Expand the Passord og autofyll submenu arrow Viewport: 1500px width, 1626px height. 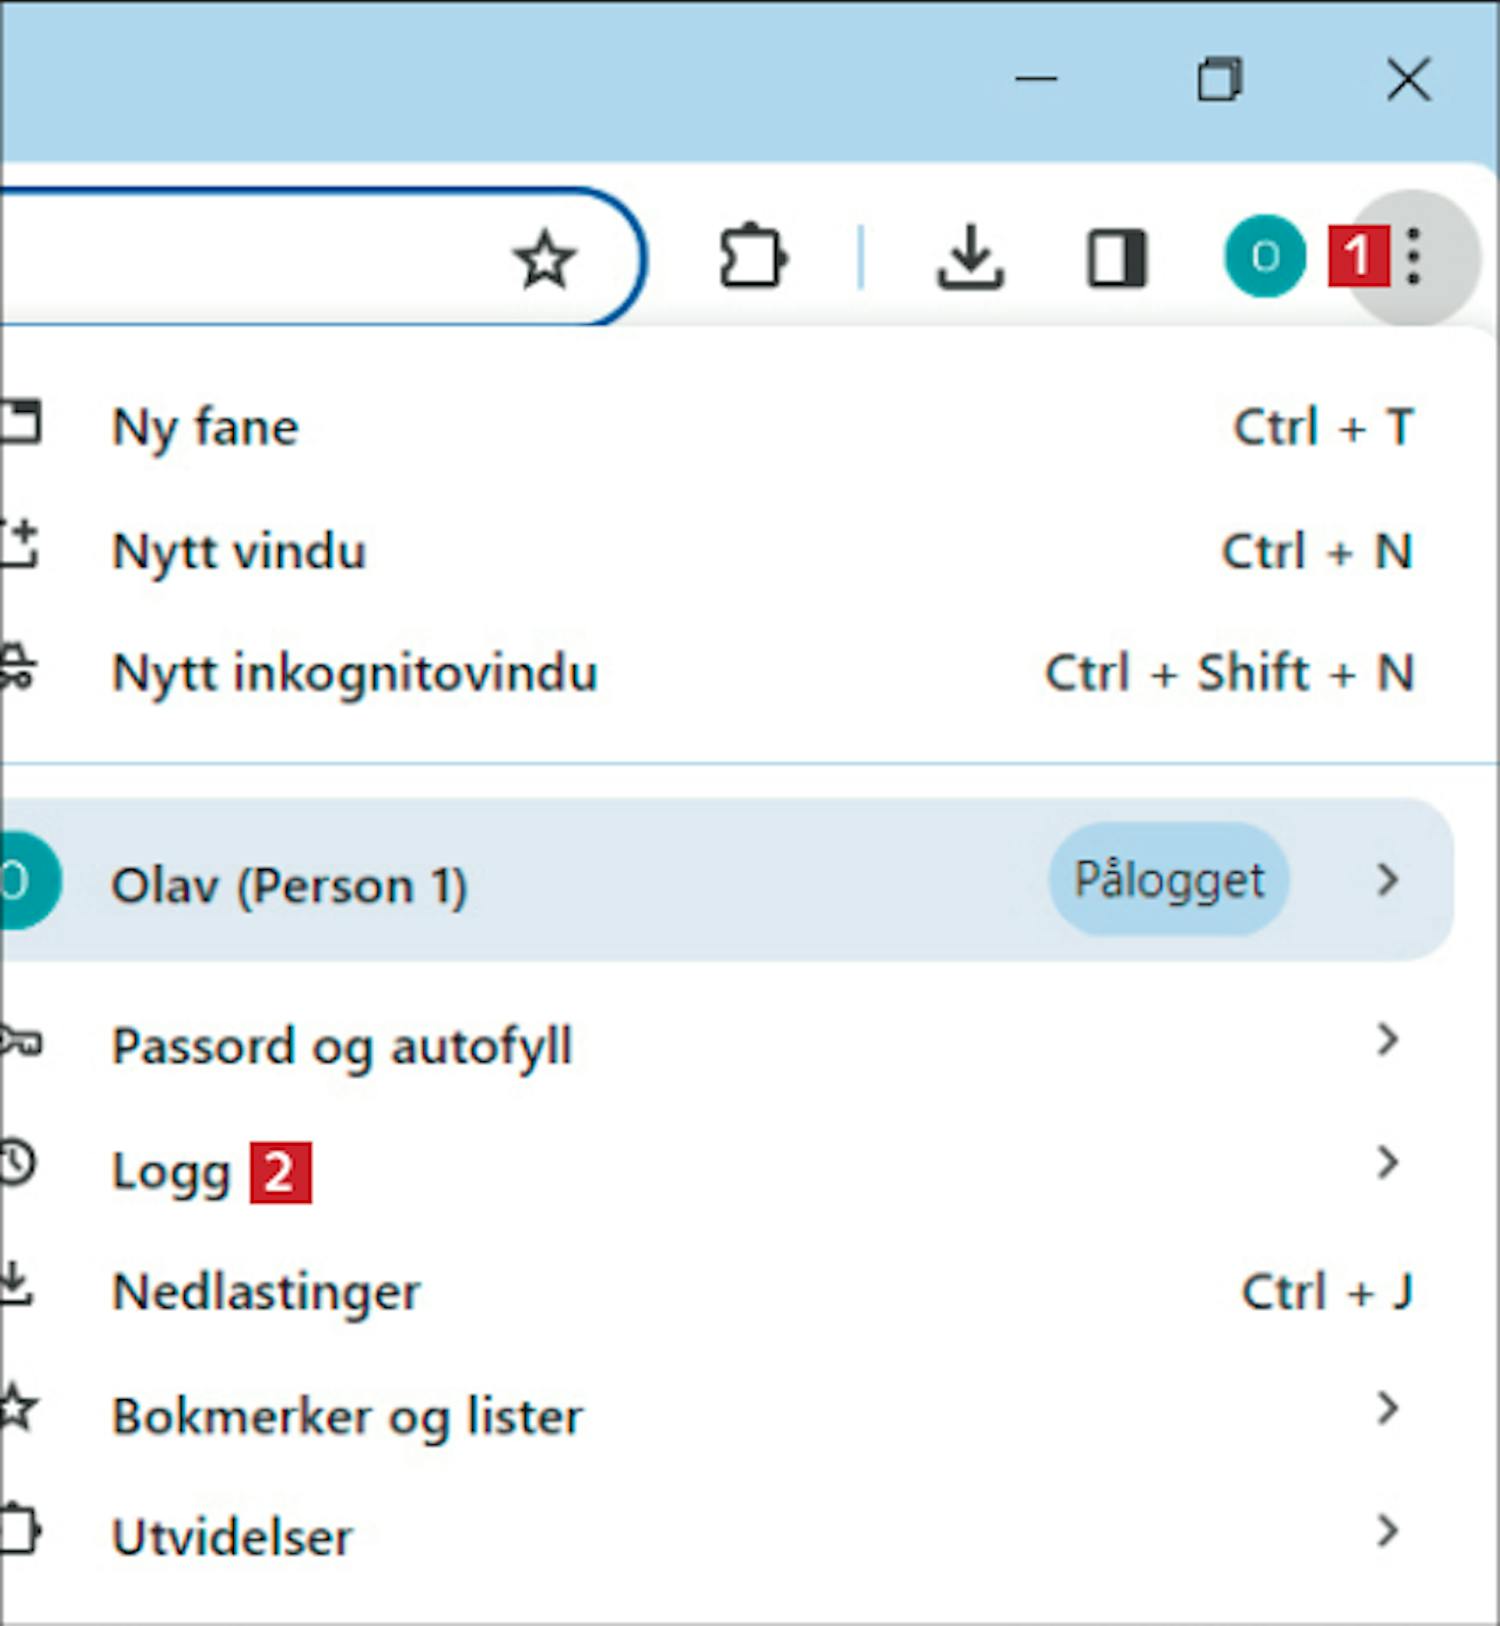coord(1387,1041)
